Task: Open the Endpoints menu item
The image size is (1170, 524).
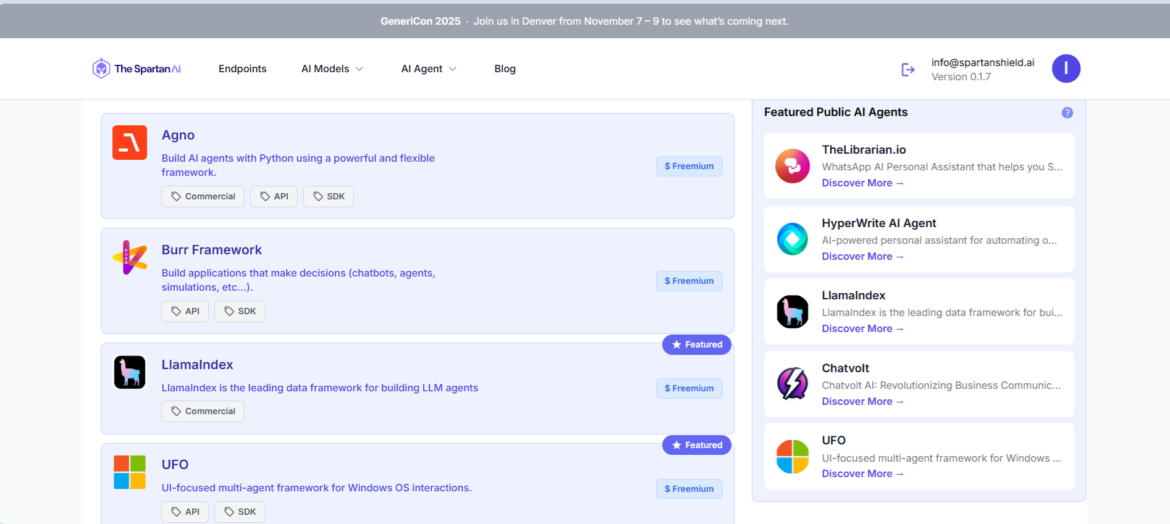Action: (x=242, y=69)
